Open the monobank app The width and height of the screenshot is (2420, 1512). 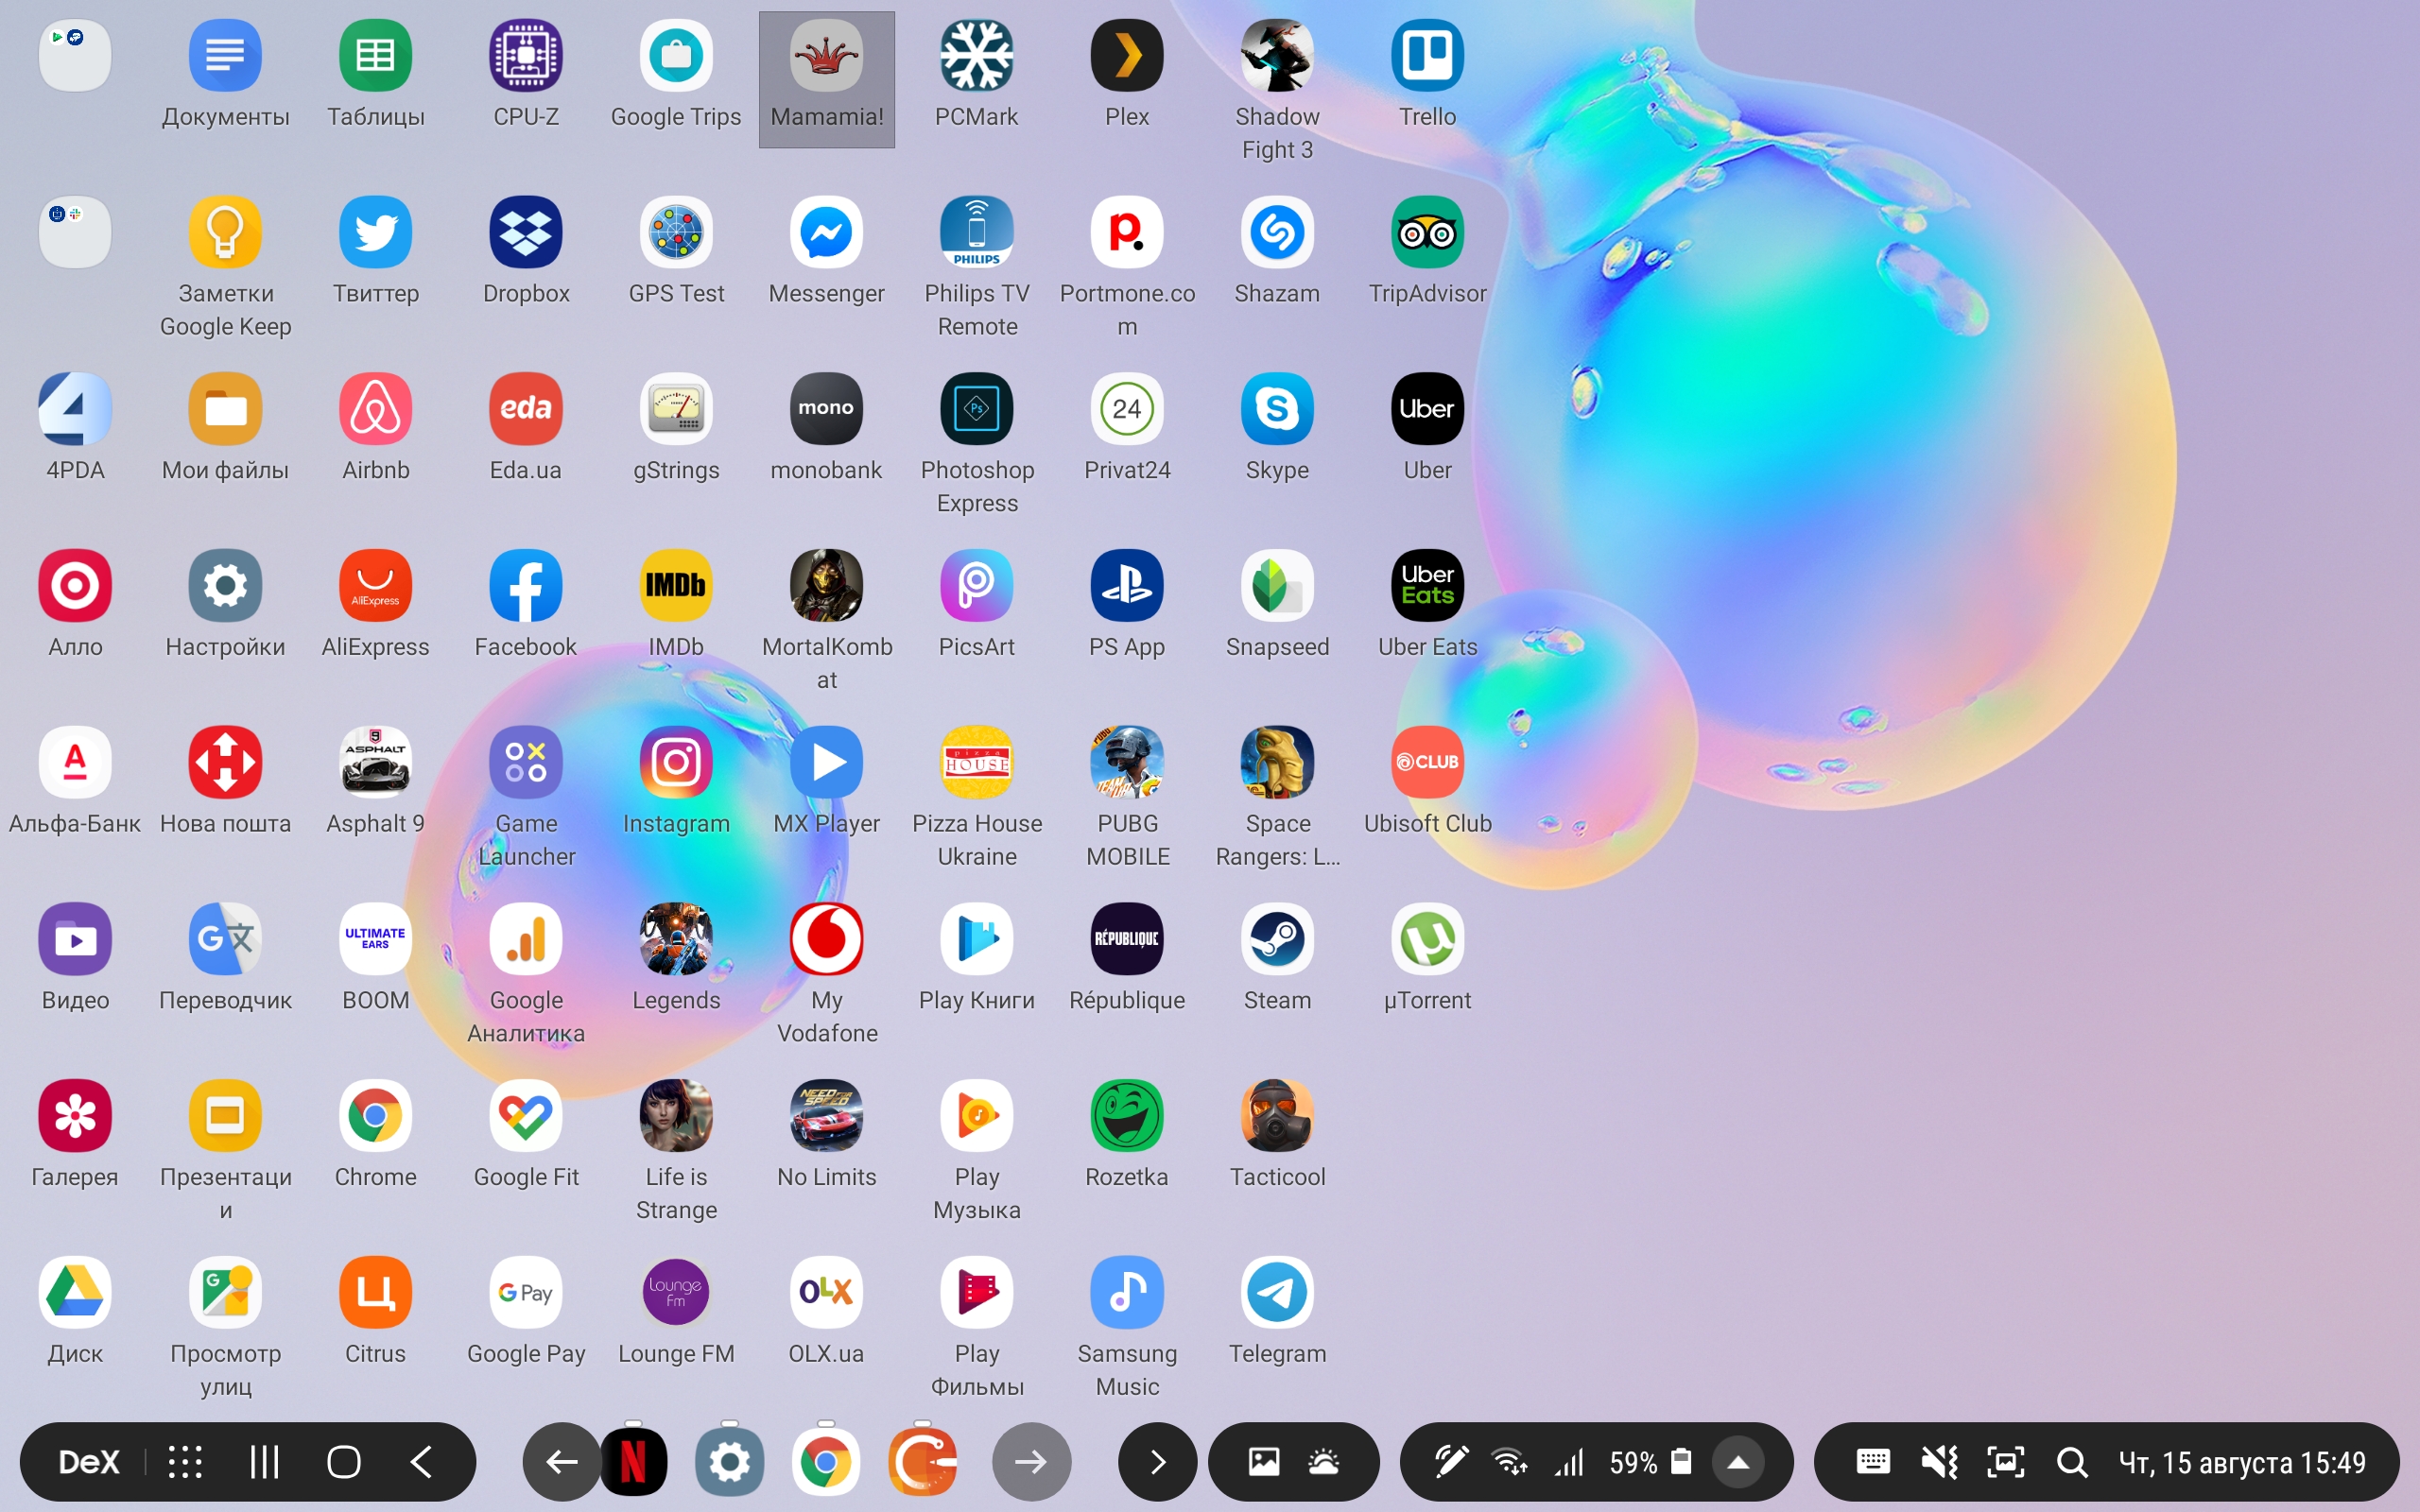pyautogui.click(x=826, y=409)
